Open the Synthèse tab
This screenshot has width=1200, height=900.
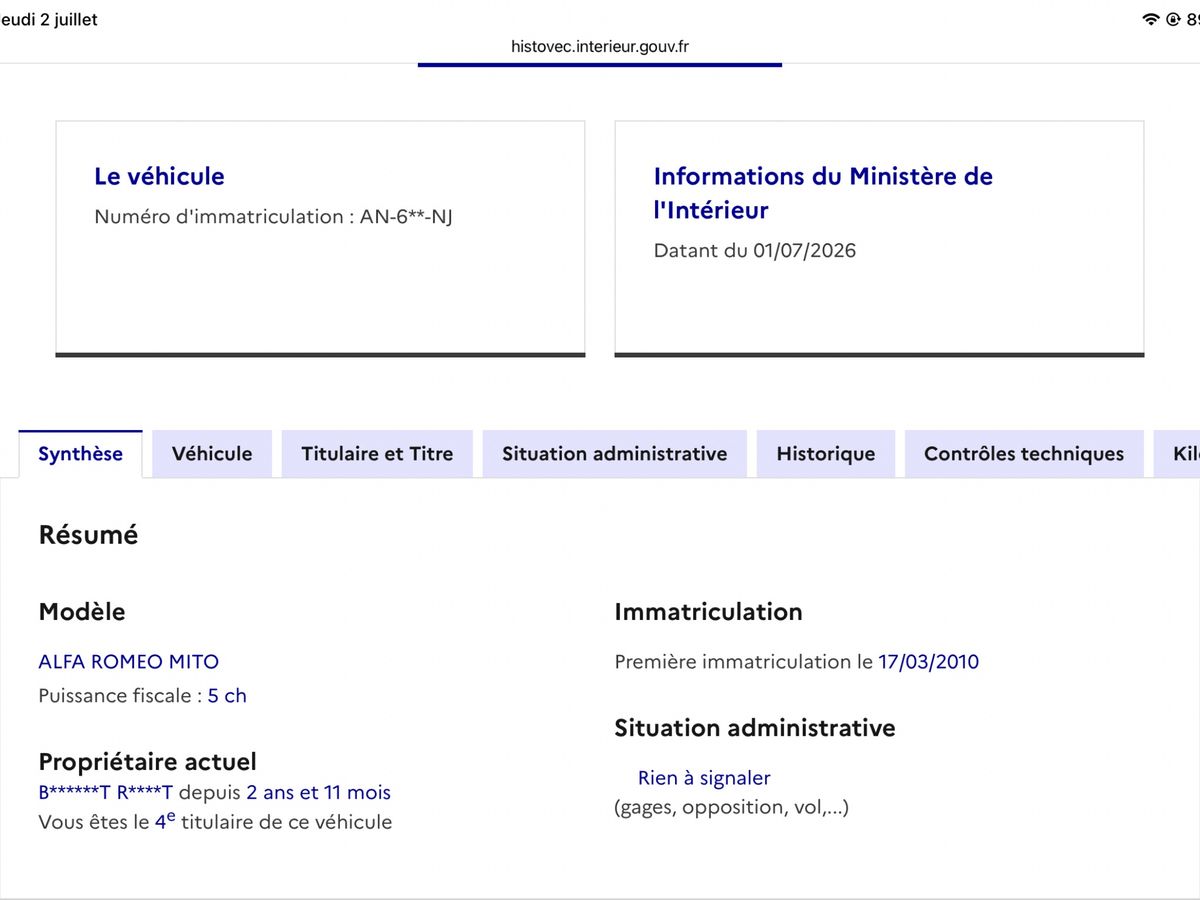[x=80, y=454]
